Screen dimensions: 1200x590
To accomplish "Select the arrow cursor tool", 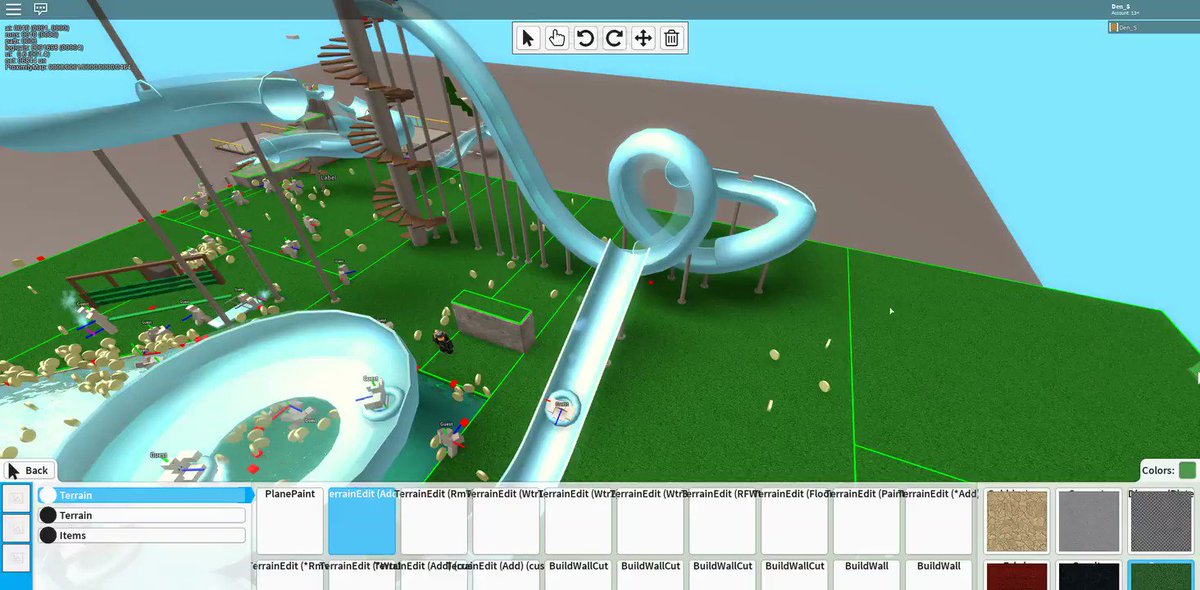I will point(528,38).
